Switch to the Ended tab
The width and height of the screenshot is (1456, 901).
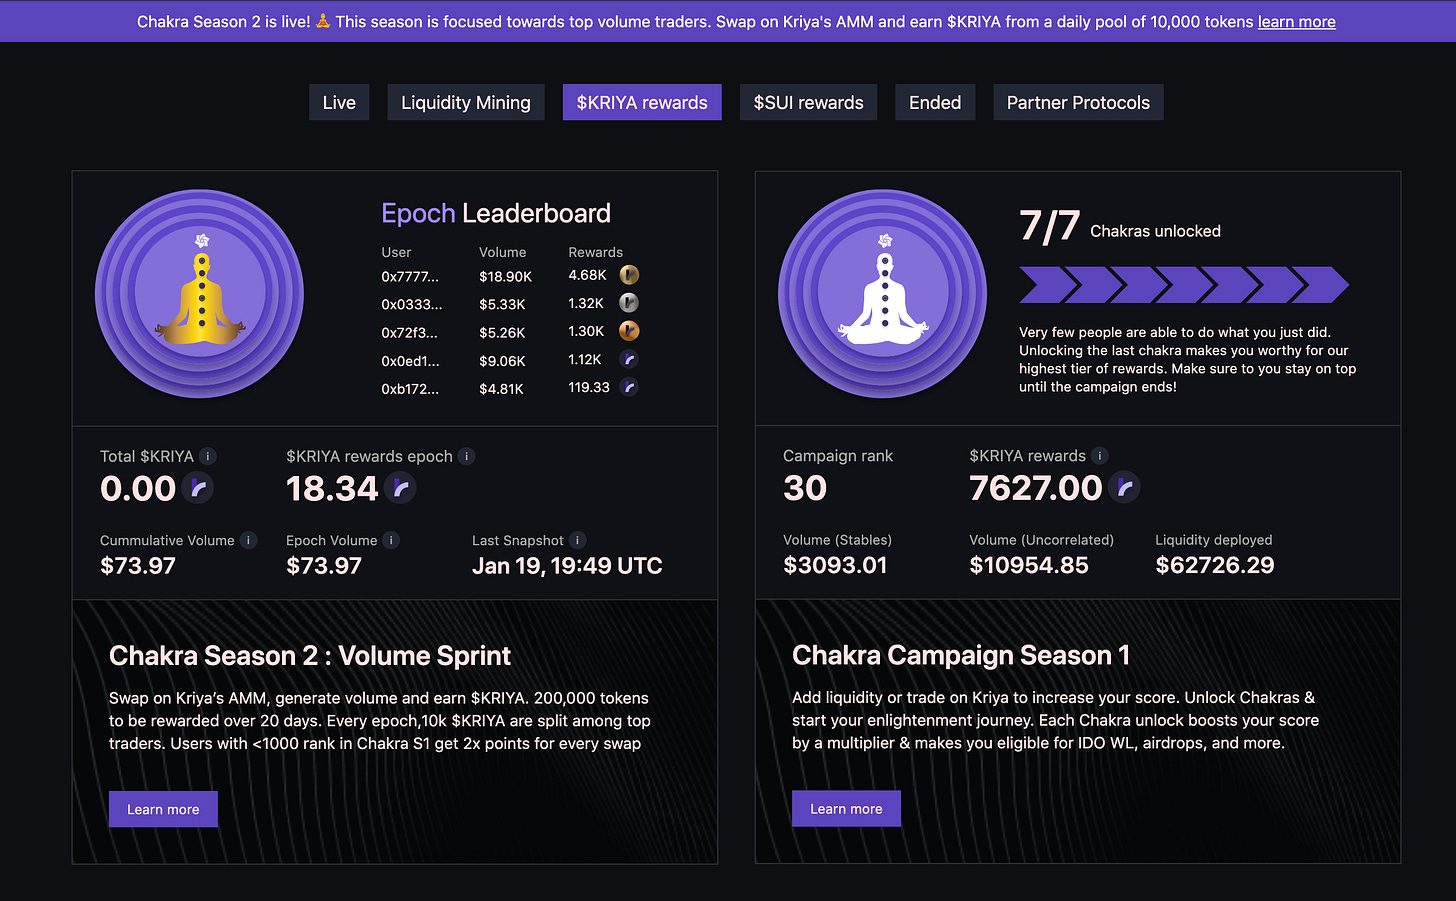(935, 102)
